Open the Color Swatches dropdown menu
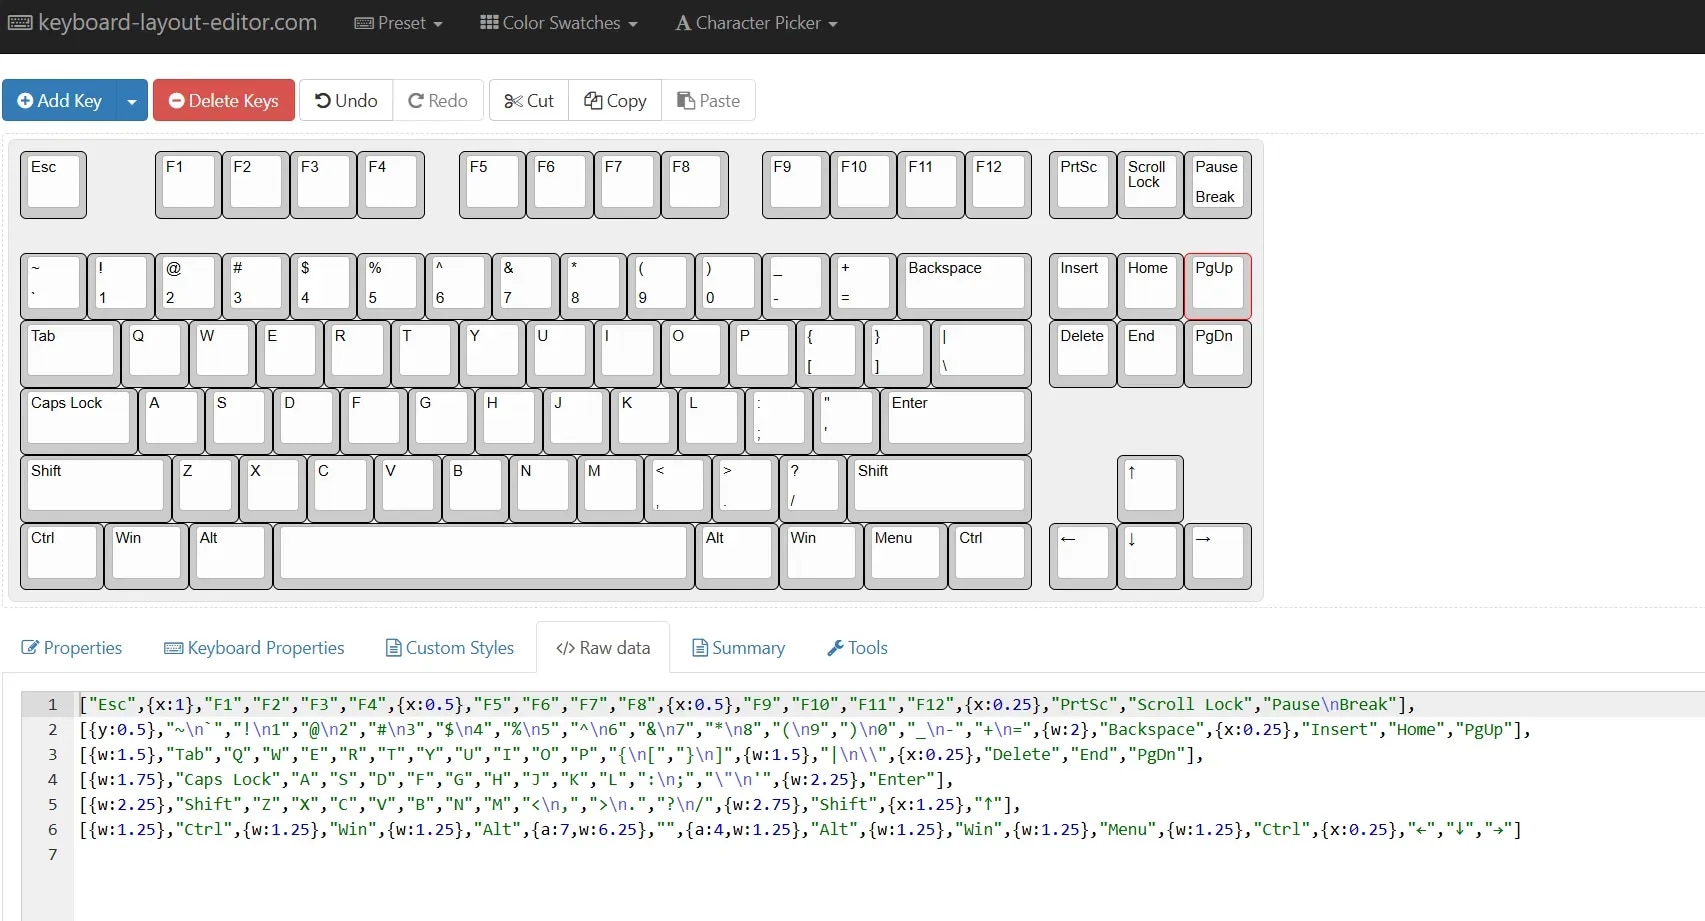 pyautogui.click(x=558, y=23)
